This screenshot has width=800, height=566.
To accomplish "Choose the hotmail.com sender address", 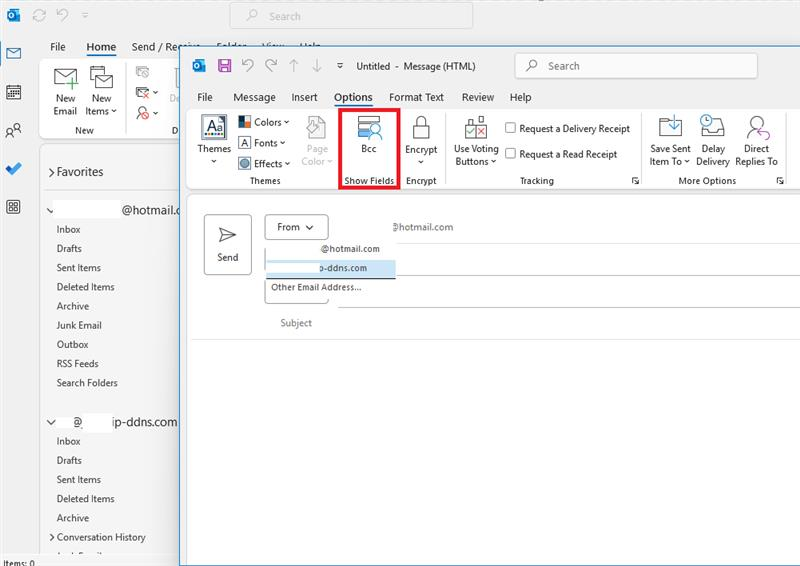I will pos(330,249).
